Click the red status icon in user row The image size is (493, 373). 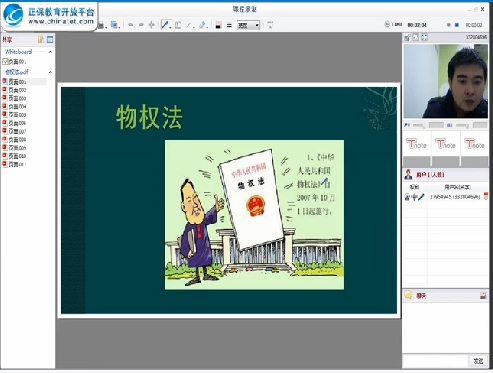486,196
